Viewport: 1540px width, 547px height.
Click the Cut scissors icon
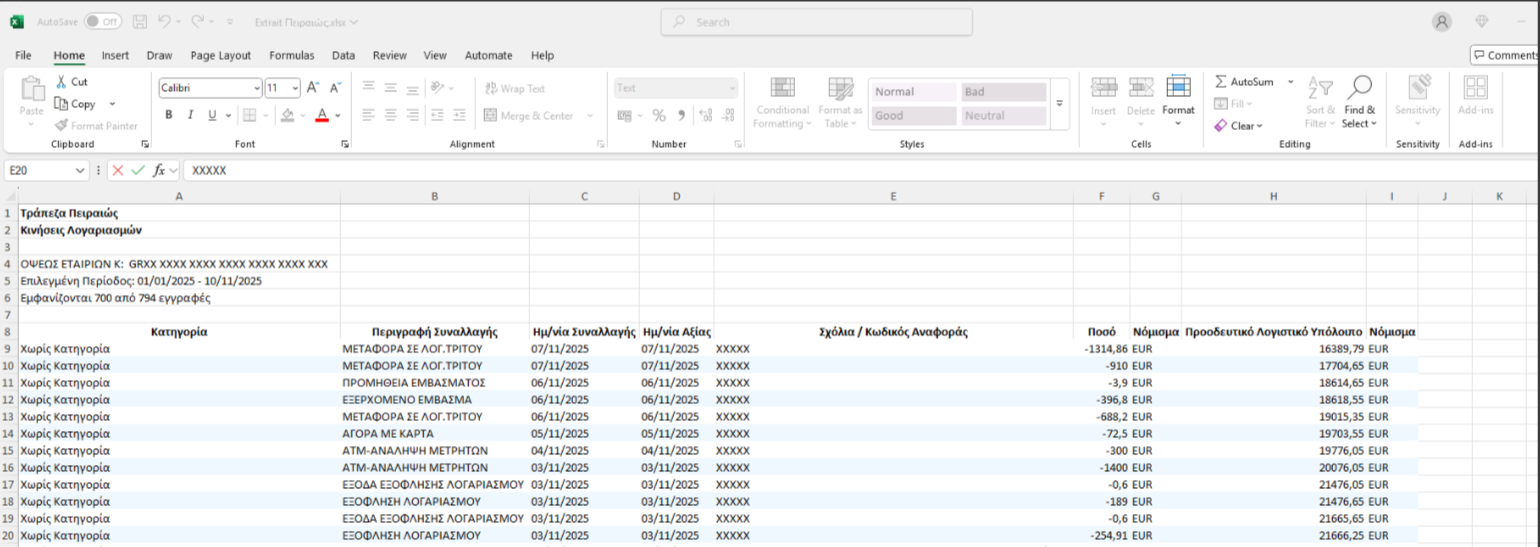[61, 82]
